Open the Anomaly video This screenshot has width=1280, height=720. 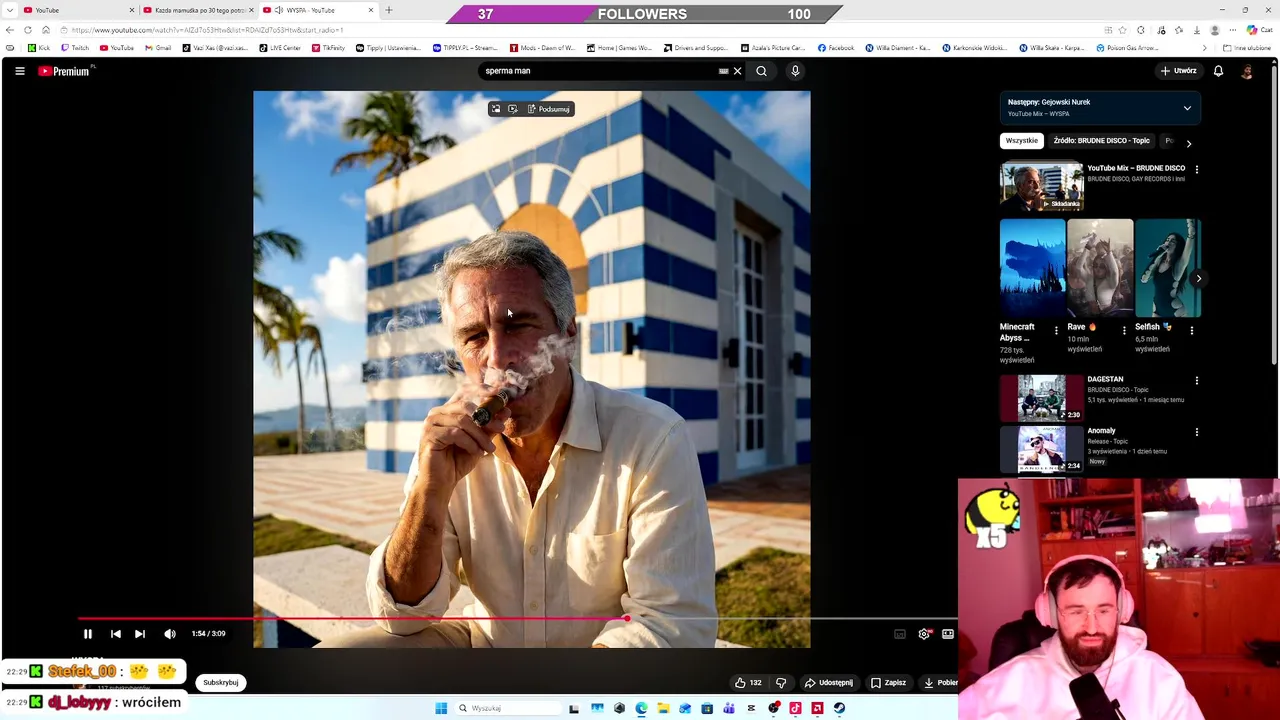point(1041,450)
